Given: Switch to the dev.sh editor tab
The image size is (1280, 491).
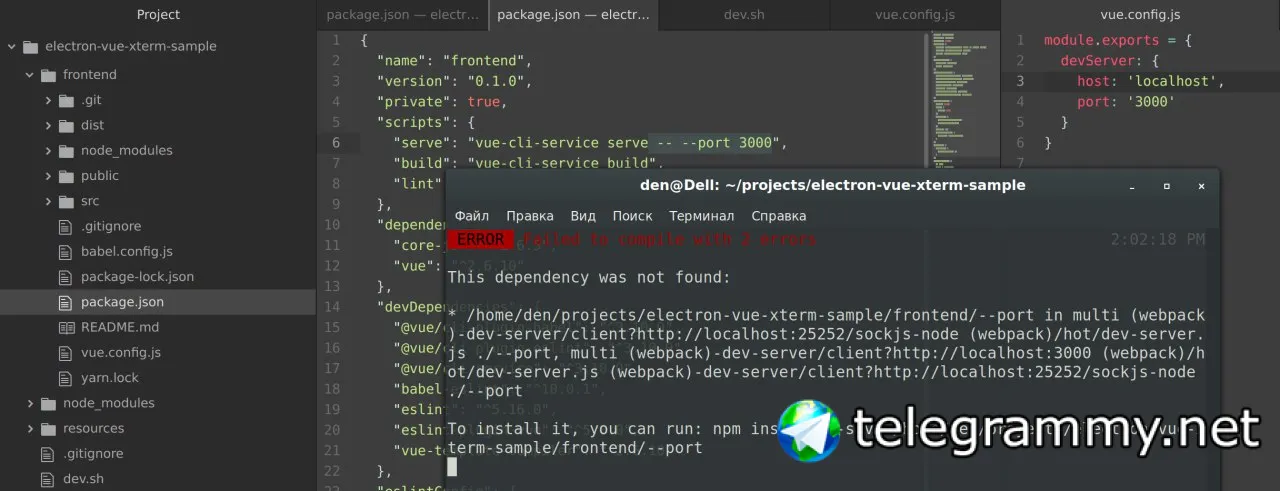Looking at the screenshot, I should tap(744, 15).
